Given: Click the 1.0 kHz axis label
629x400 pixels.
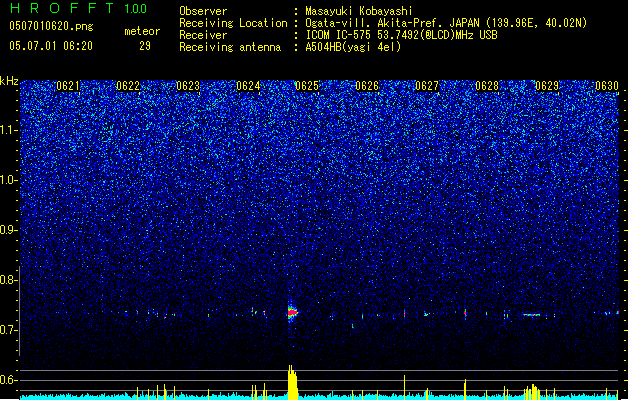Looking at the screenshot, I should [x=9, y=180].
